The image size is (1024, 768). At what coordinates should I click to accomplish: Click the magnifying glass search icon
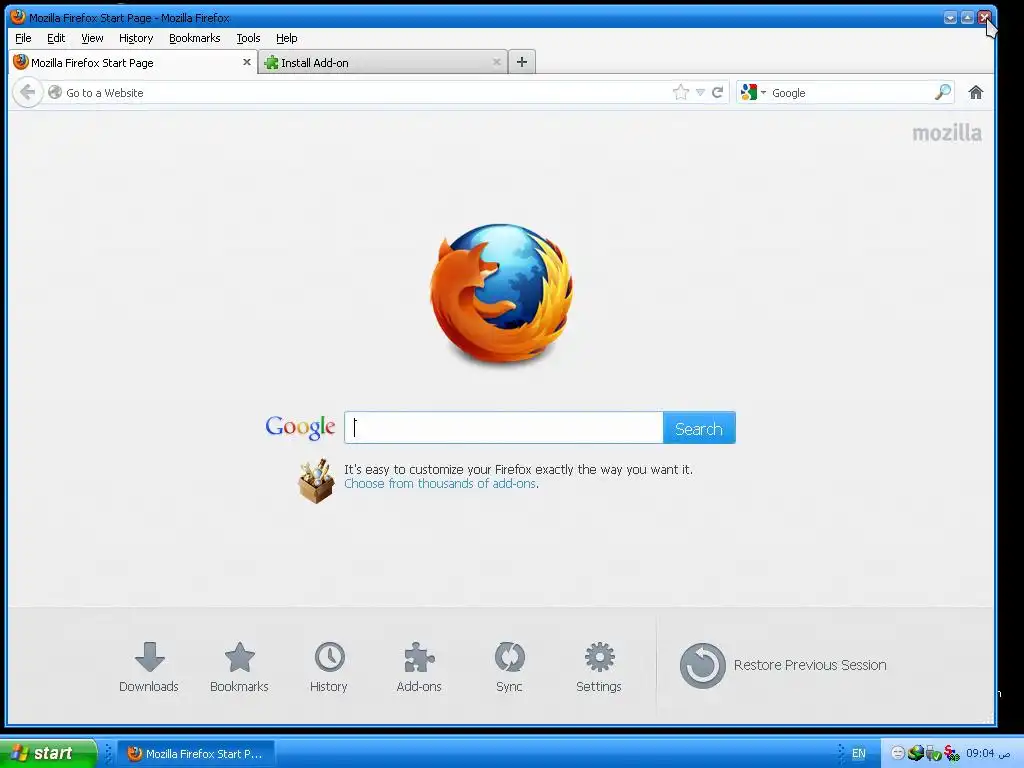pyautogui.click(x=942, y=92)
